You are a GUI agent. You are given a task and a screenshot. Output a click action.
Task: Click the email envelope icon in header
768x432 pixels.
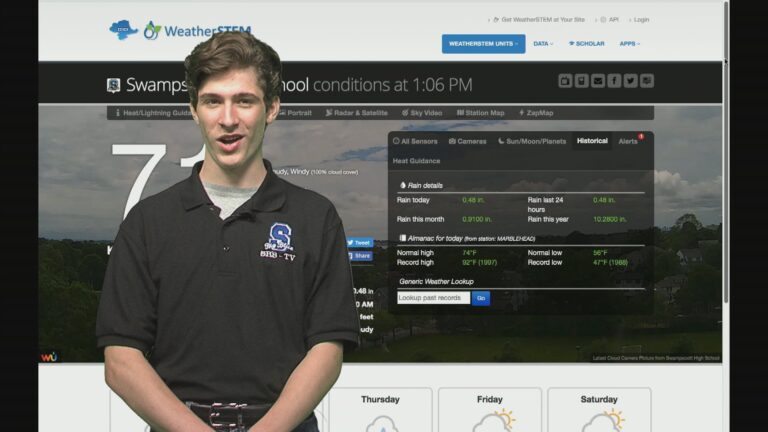click(x=598, y=81)
